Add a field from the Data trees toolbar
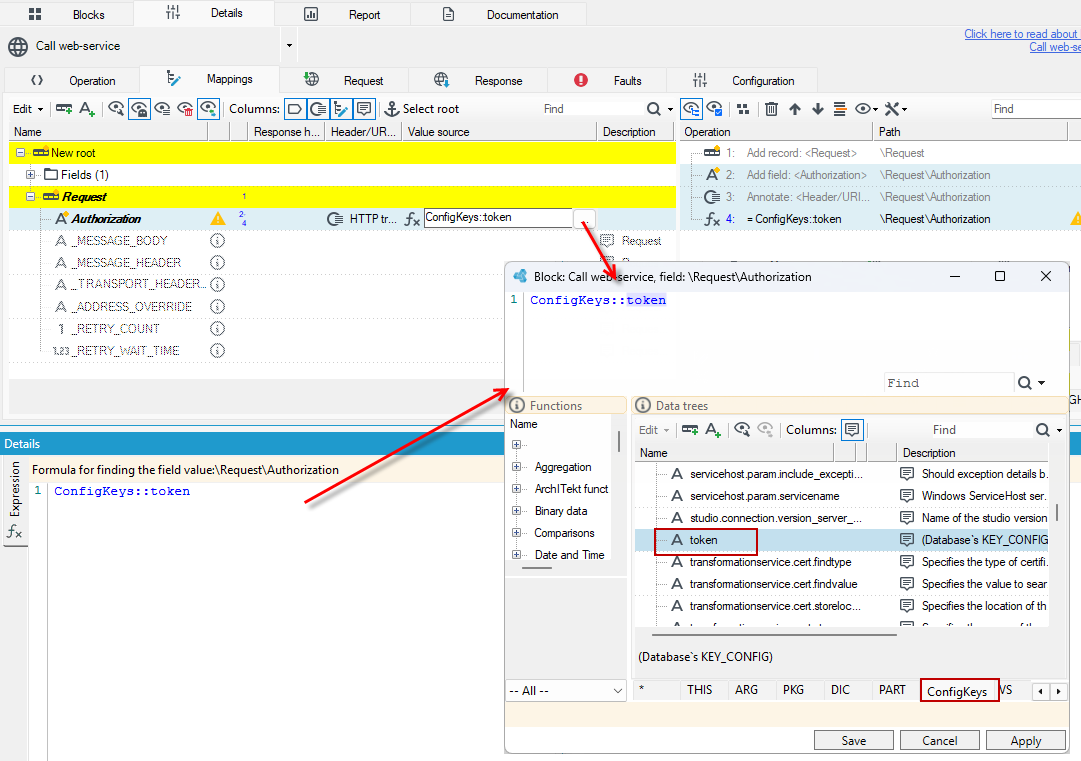 [713, 429]
